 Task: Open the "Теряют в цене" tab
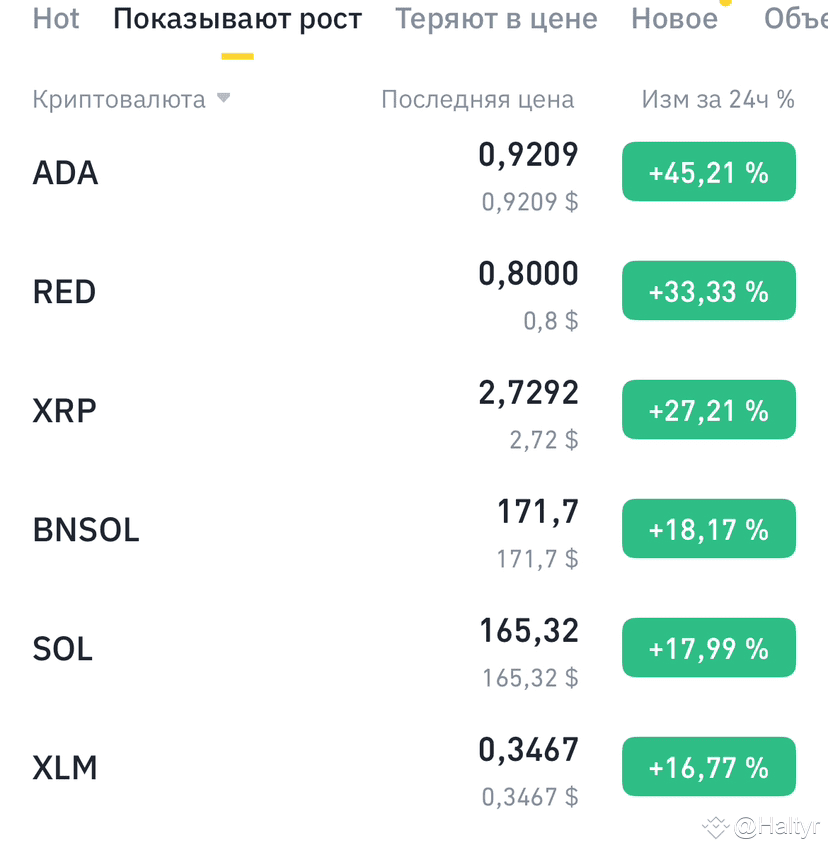coord(496,18)
